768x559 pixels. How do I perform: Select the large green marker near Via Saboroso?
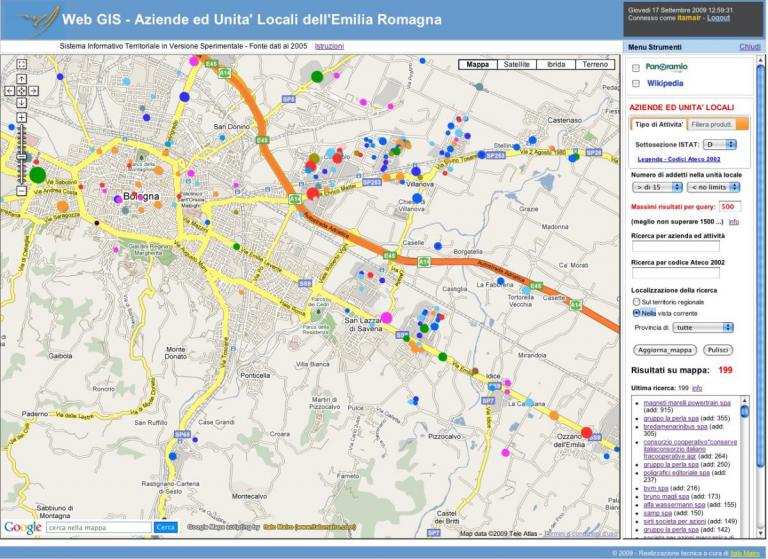[x=38, y=175]
